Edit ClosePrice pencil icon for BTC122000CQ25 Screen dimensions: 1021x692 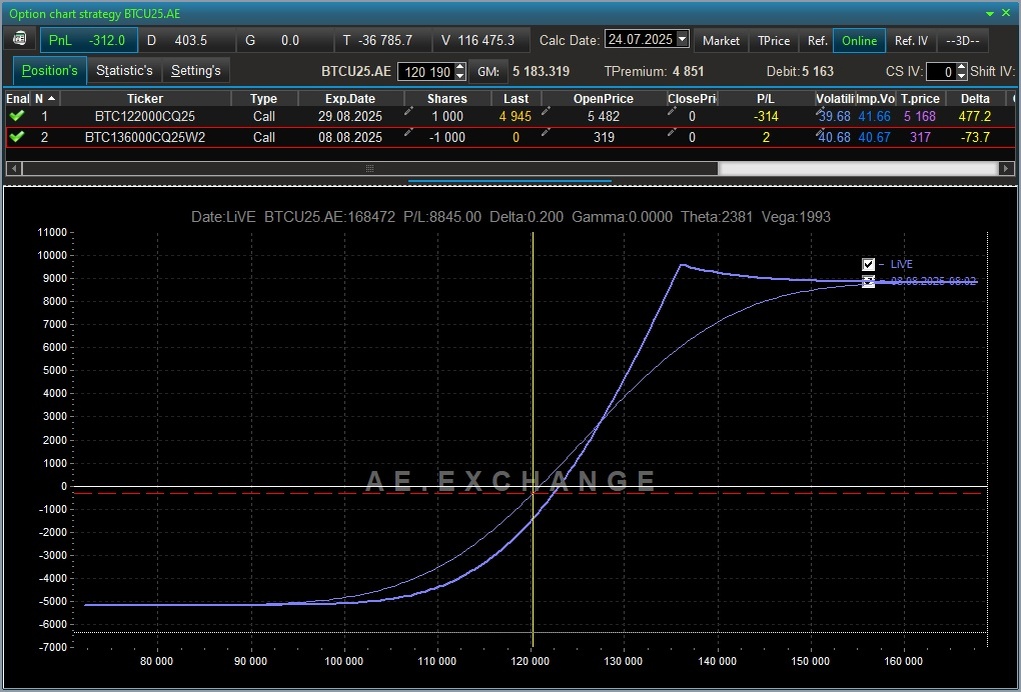(x=672, y=112)
